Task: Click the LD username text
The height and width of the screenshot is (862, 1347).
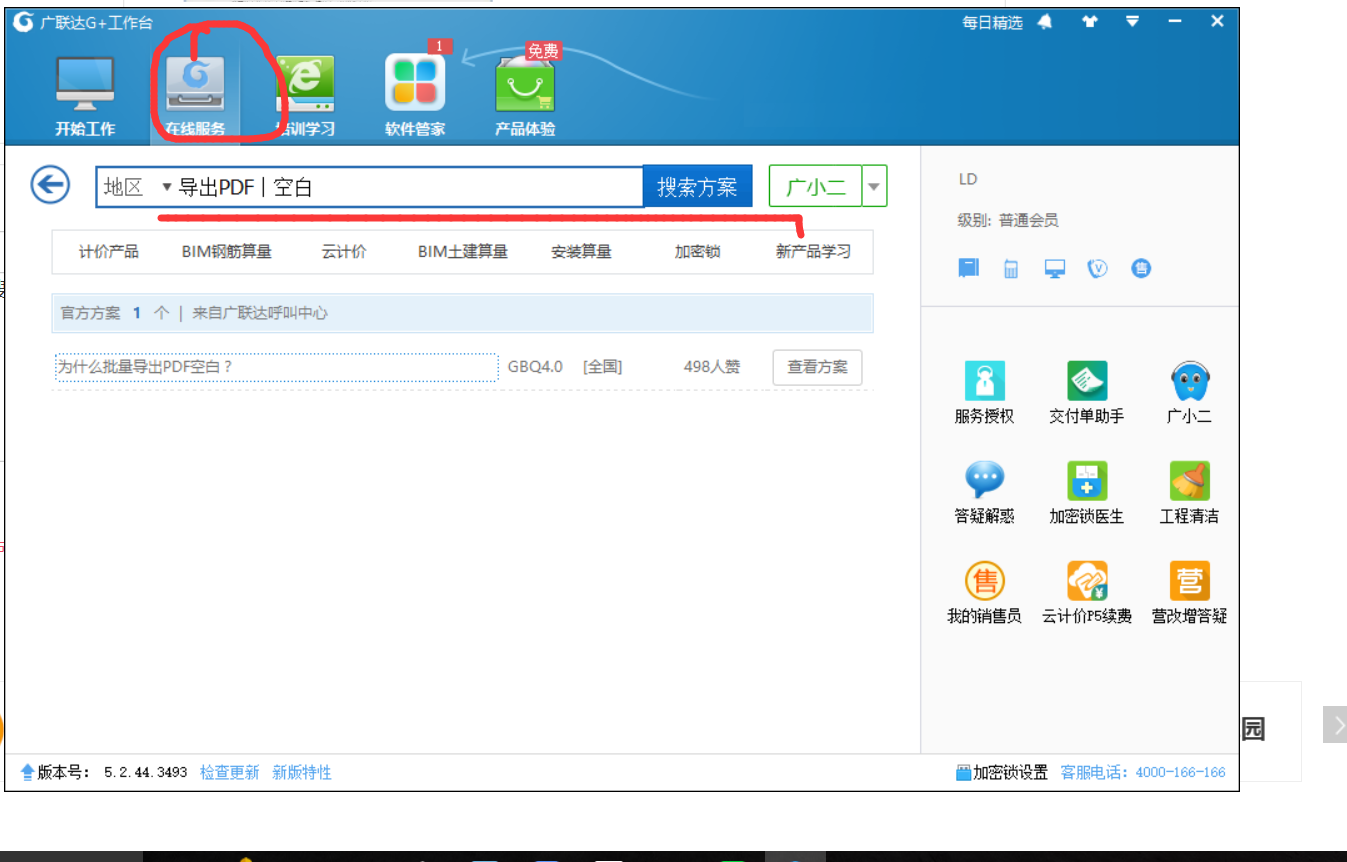Action: pos(968,179)
